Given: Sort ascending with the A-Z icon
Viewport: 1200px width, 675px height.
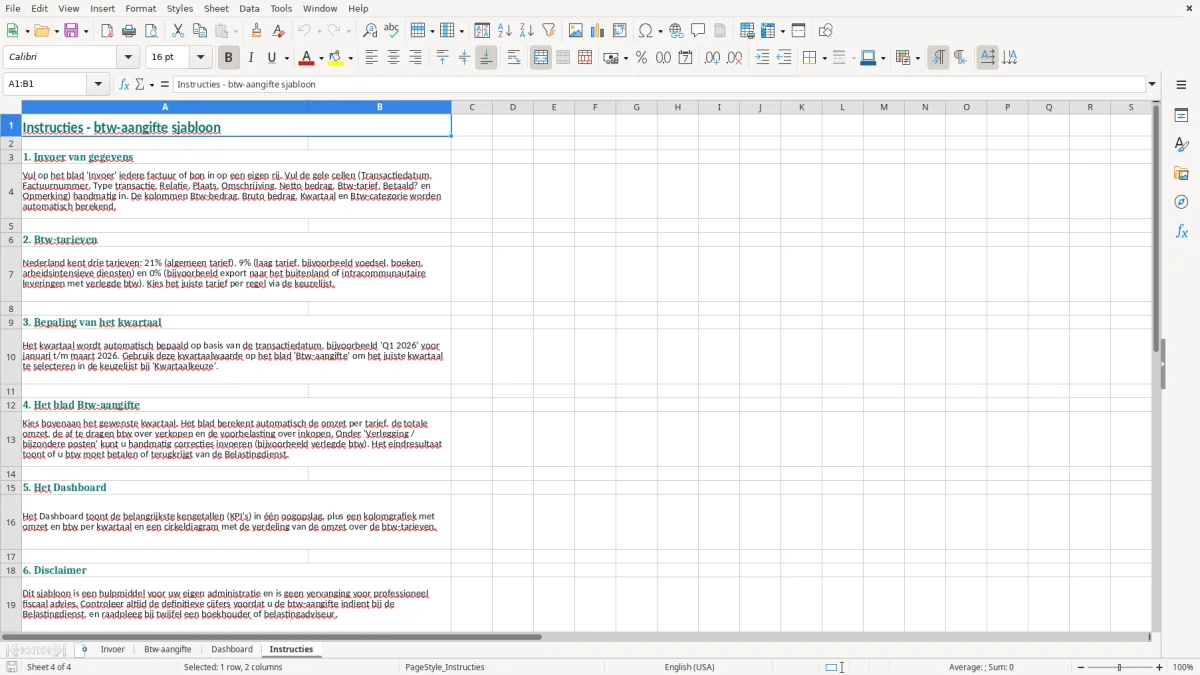Looking at the screenshot, I should 505,31.
